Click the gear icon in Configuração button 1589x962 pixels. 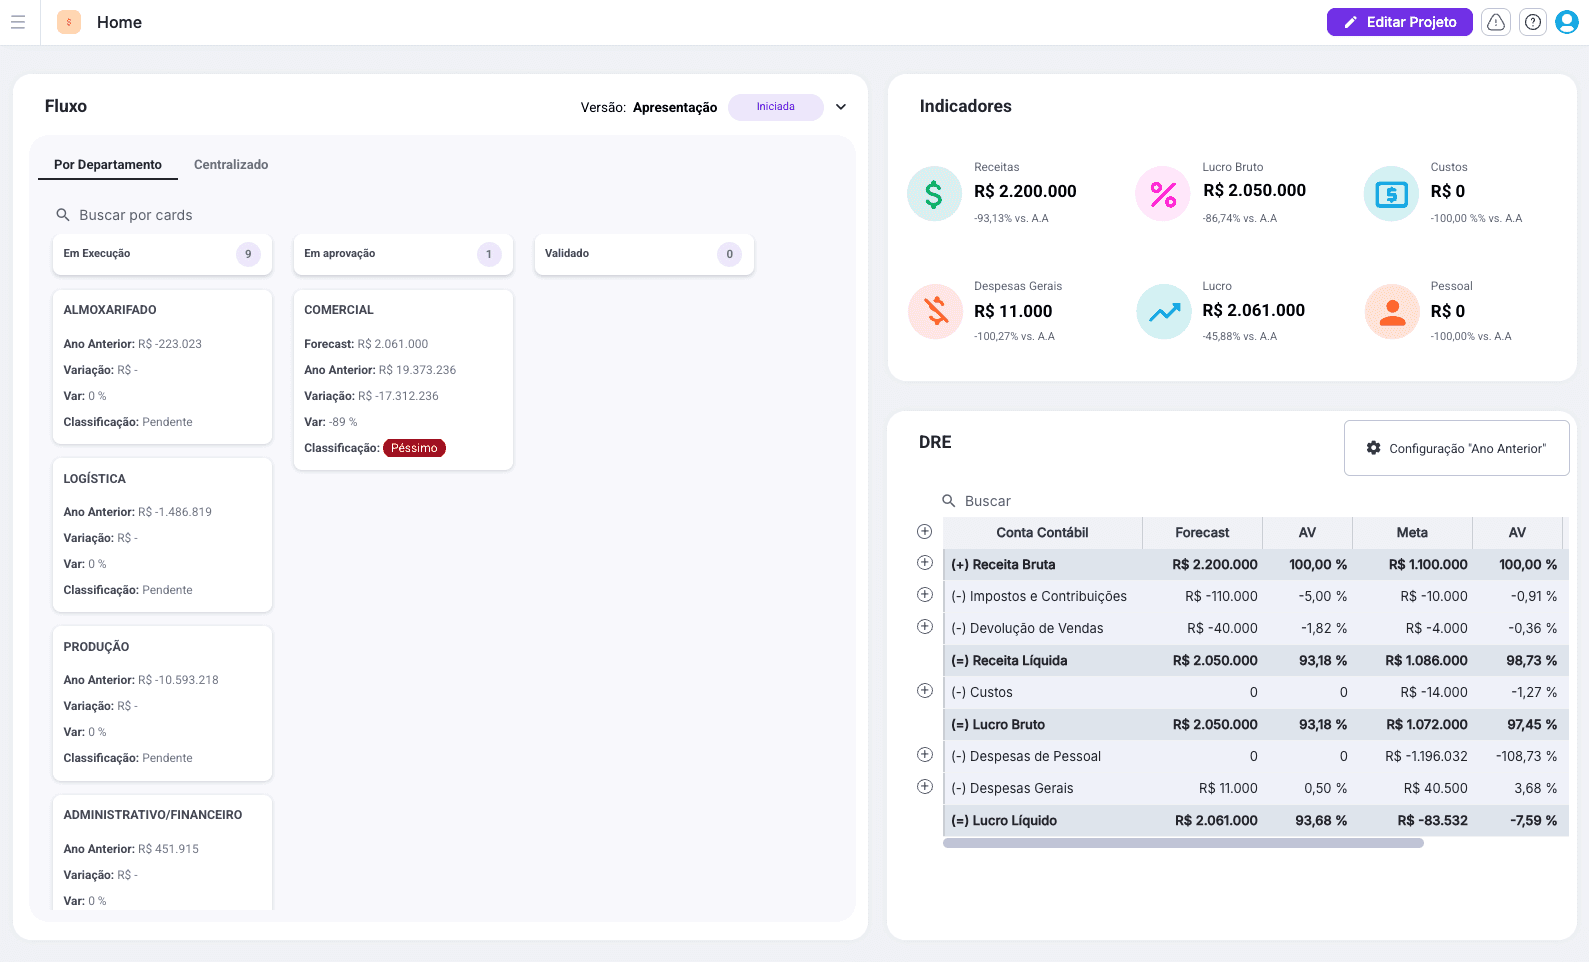click(1374, 448)
